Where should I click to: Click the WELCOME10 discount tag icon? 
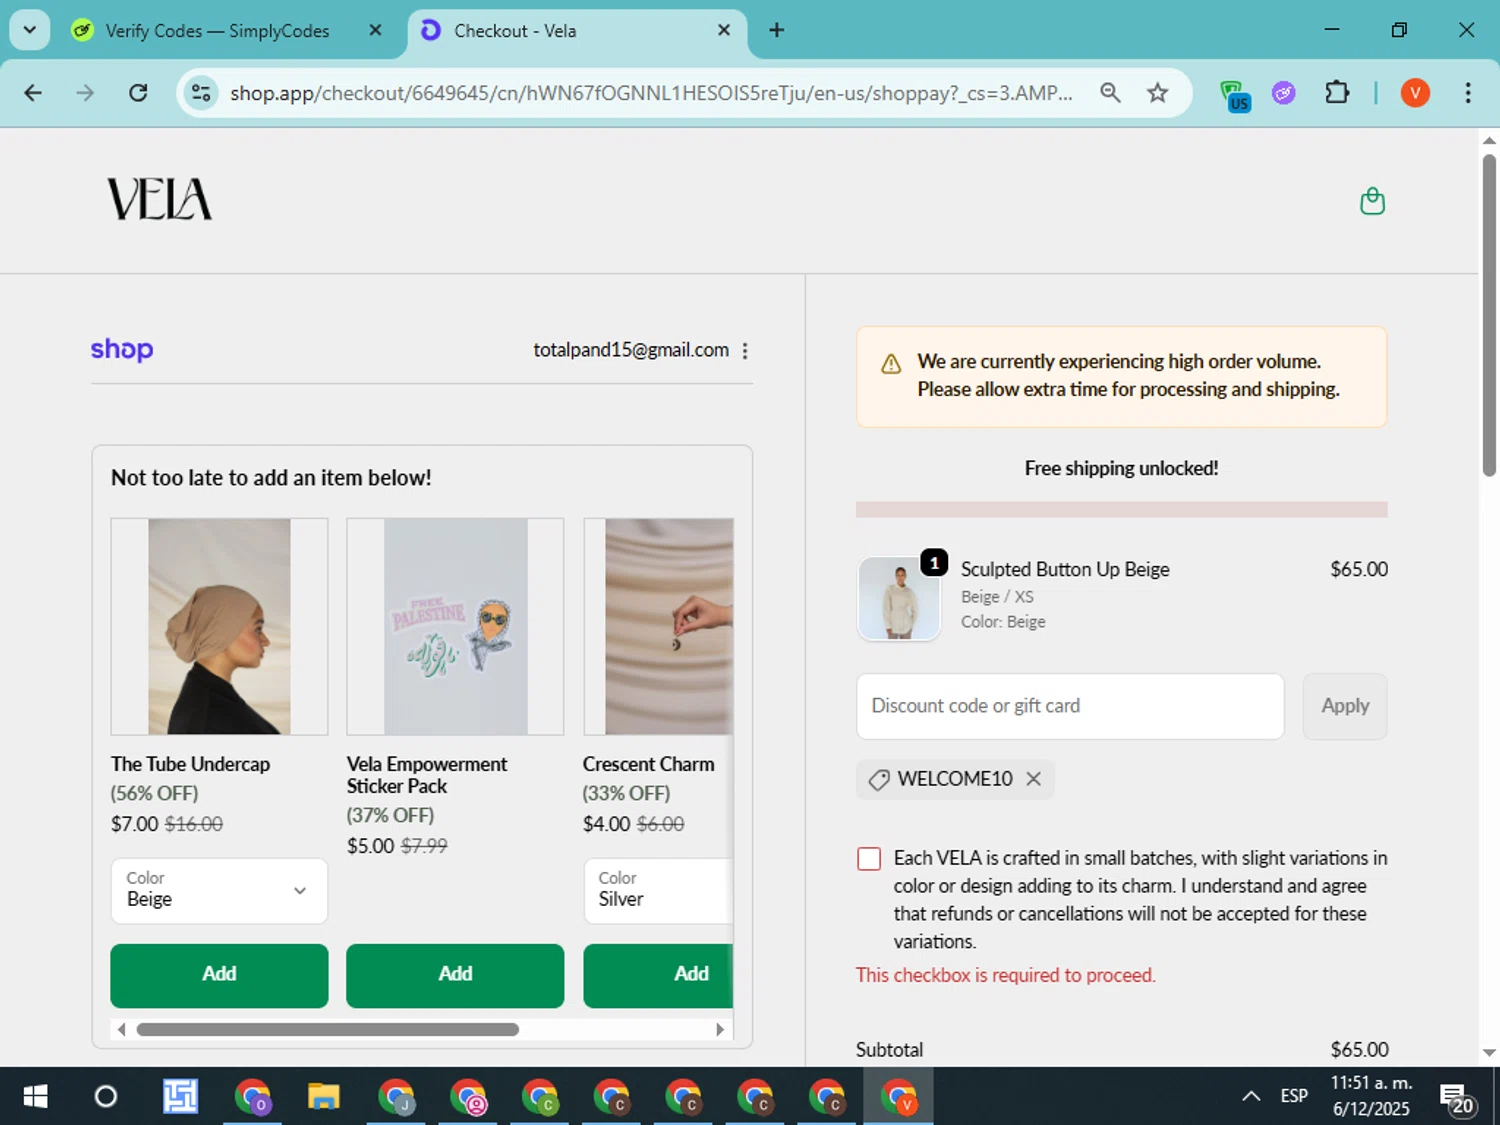pyautogui.click(x=879, y=780)
